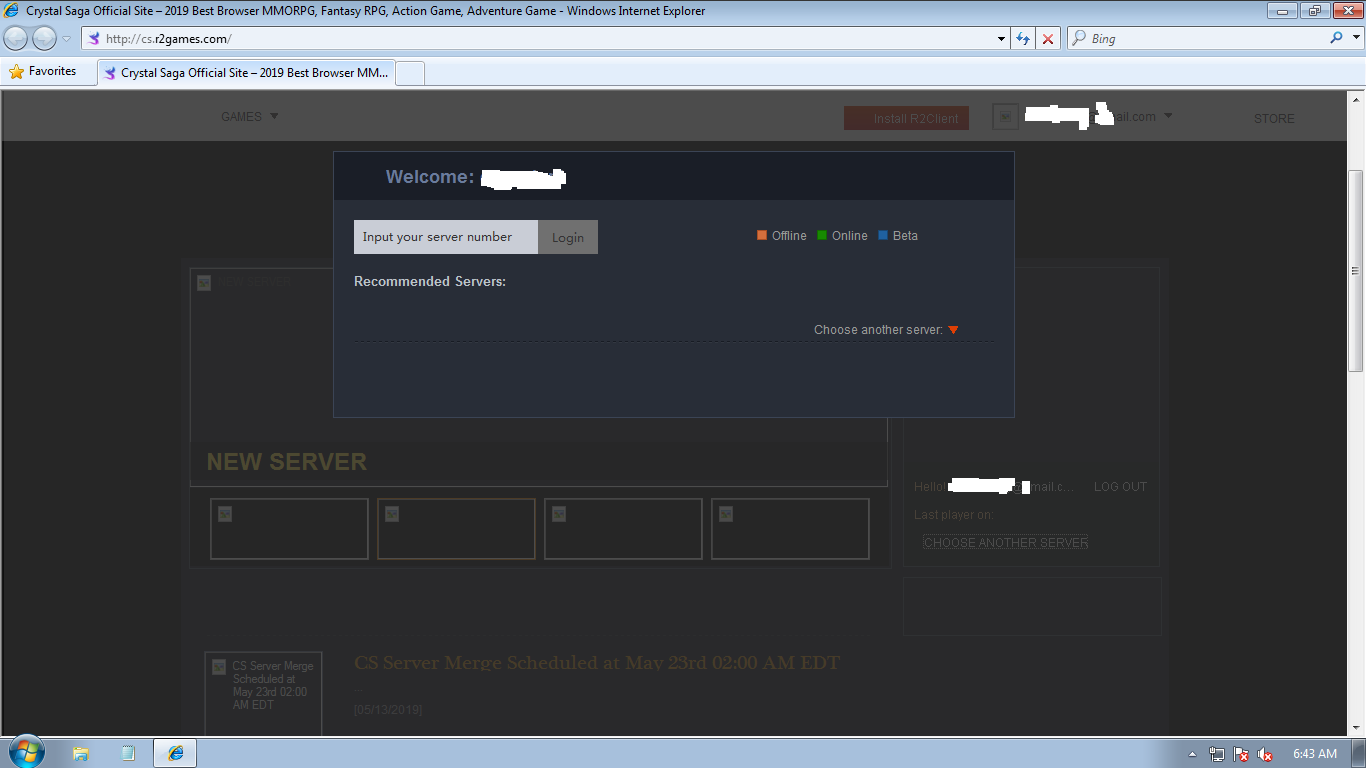Screen dimensions: 1366x768
Task: Expand the address bar history dropdown
Action: point(1002,39)
